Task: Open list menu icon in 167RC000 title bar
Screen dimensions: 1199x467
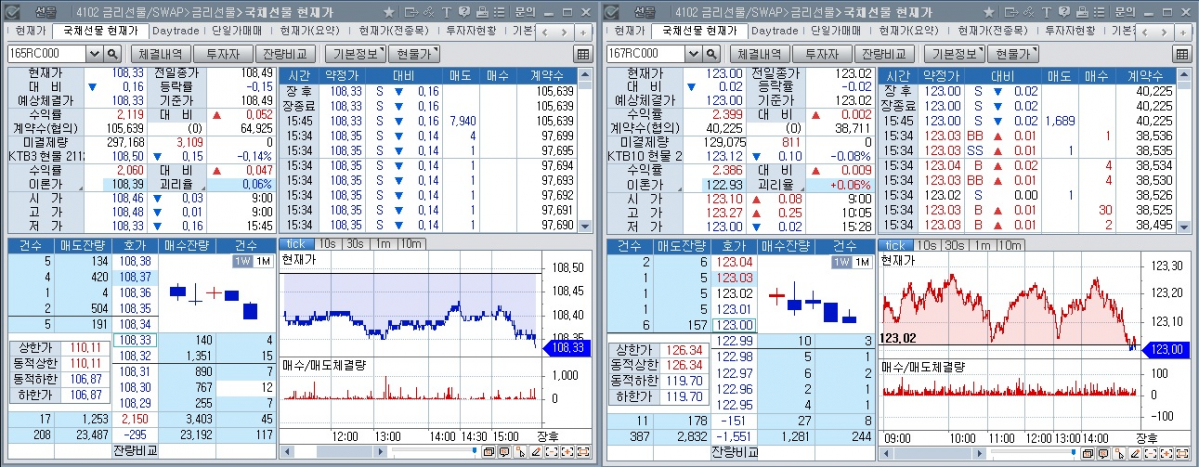Action: point(1098,12)
